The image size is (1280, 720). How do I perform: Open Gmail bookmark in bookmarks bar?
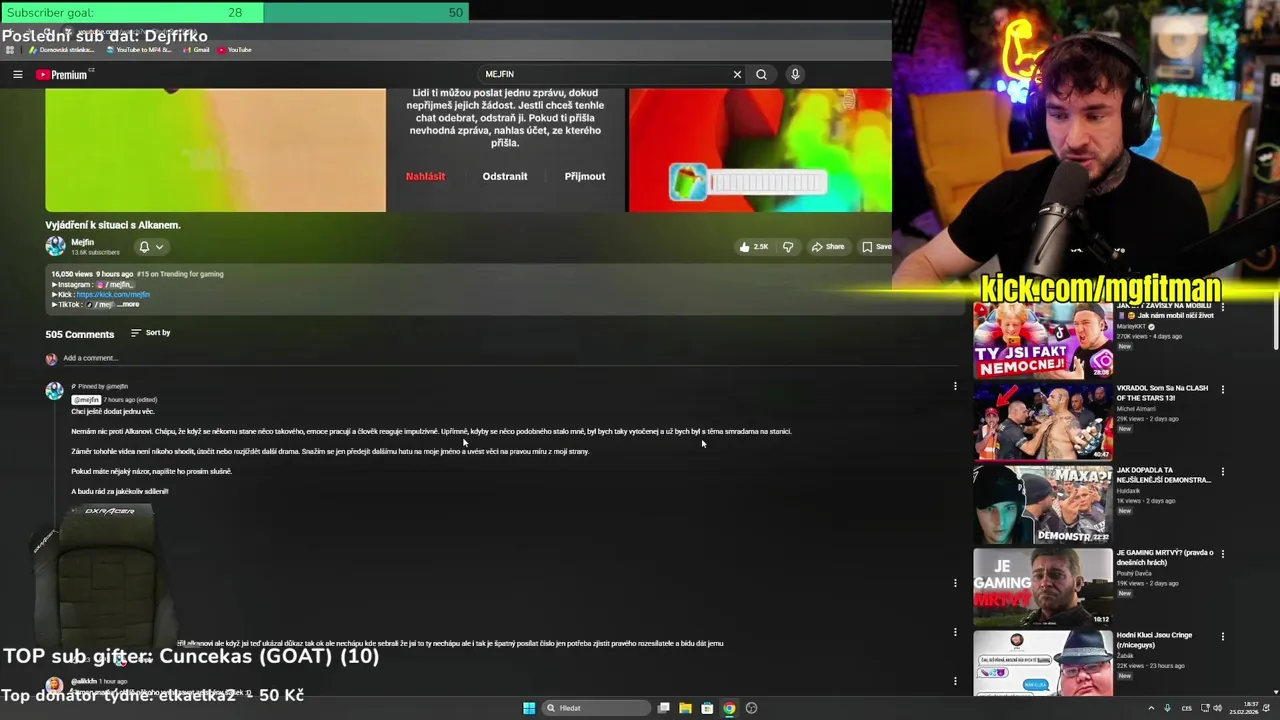coord(197,50)
